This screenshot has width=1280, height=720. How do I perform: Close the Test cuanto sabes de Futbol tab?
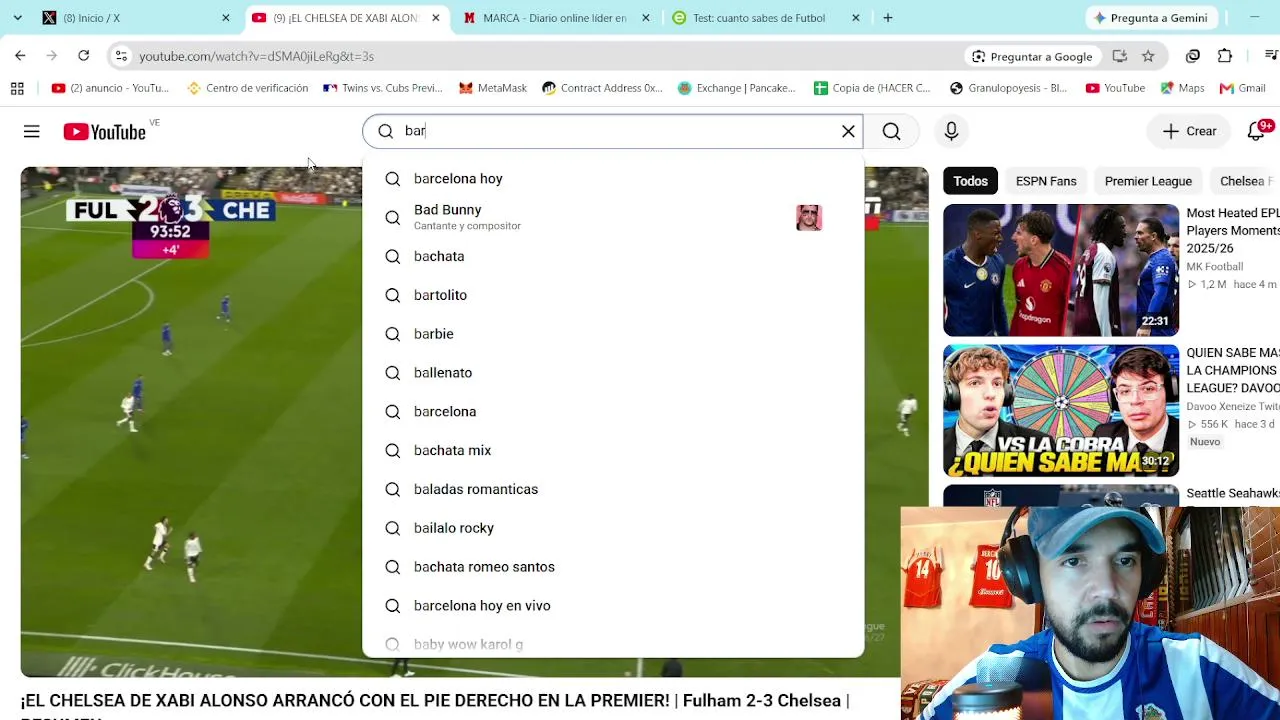coord(855,18)
